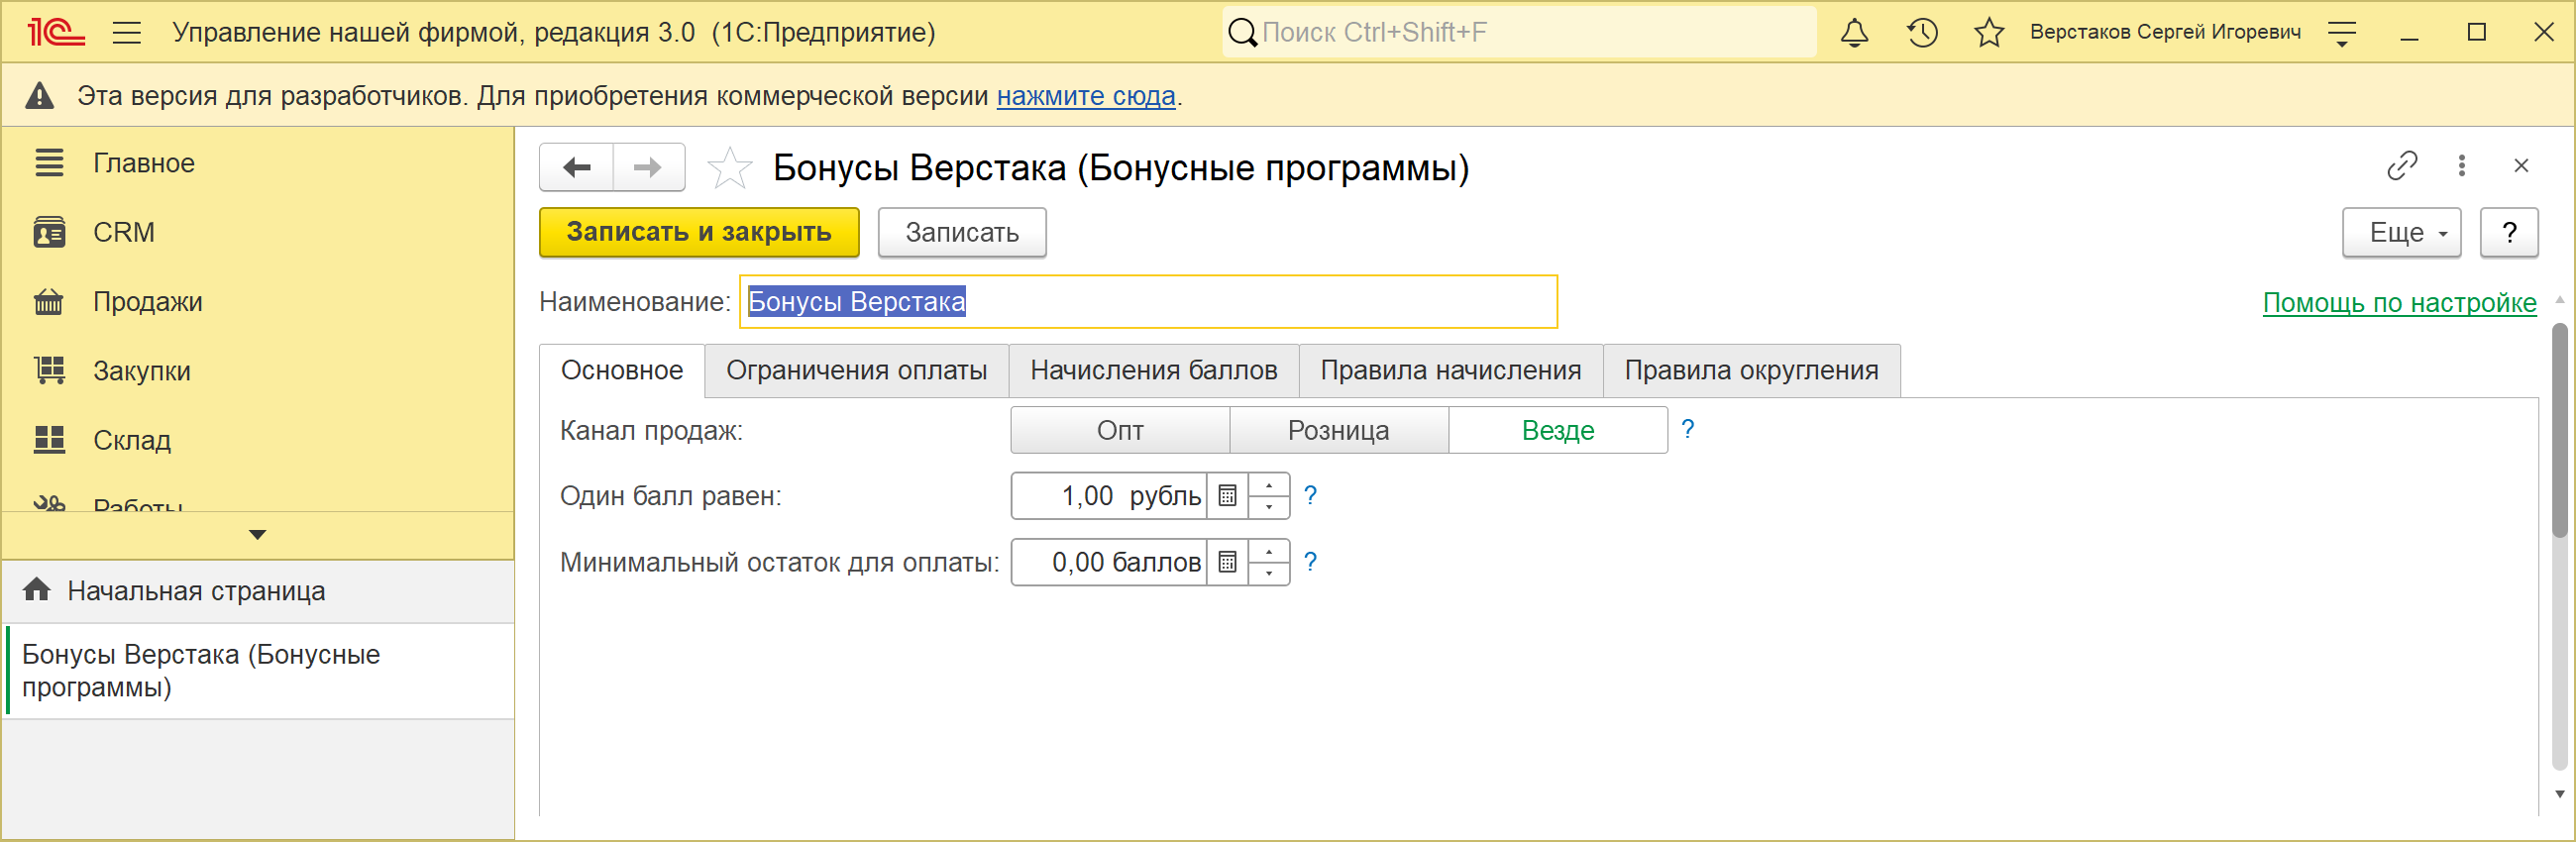2576x842 pixels.
Task: Show hint for Один балл равен
Action: 1310,495
